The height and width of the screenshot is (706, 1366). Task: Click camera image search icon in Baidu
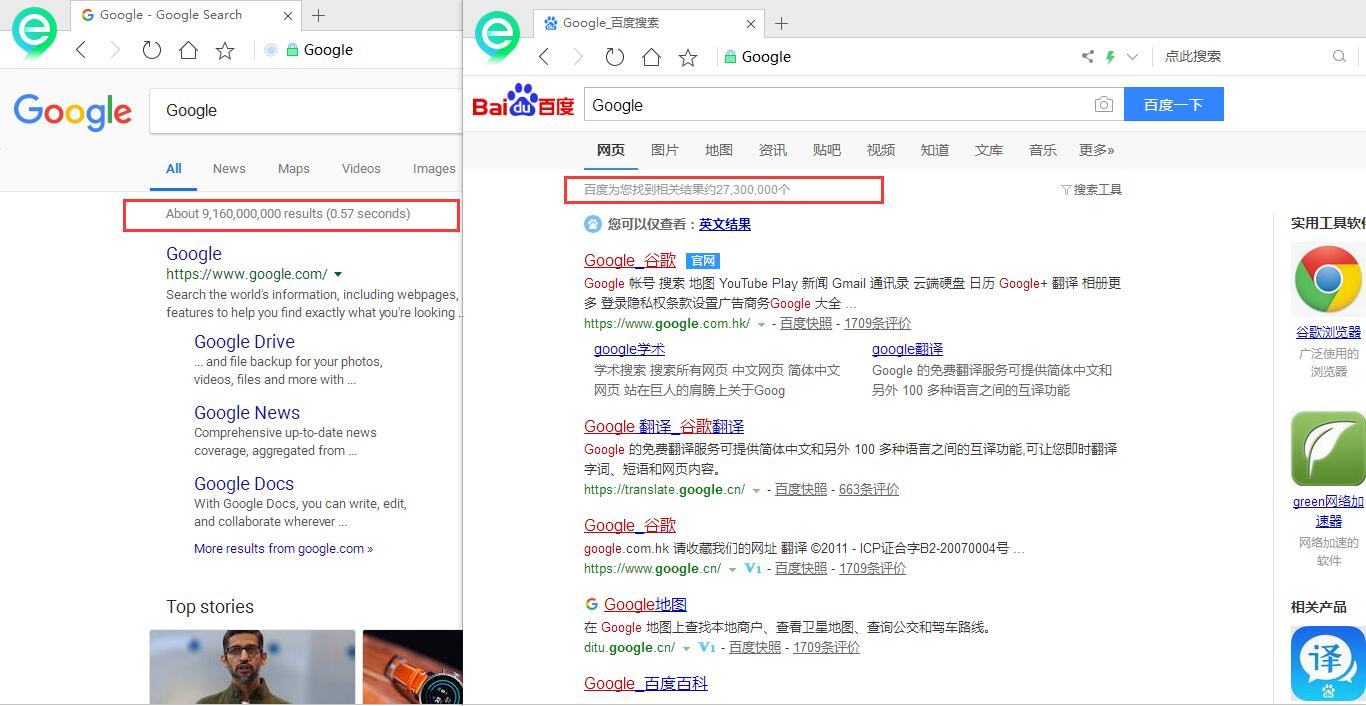pyautogui.click(x=1103, y=105)
